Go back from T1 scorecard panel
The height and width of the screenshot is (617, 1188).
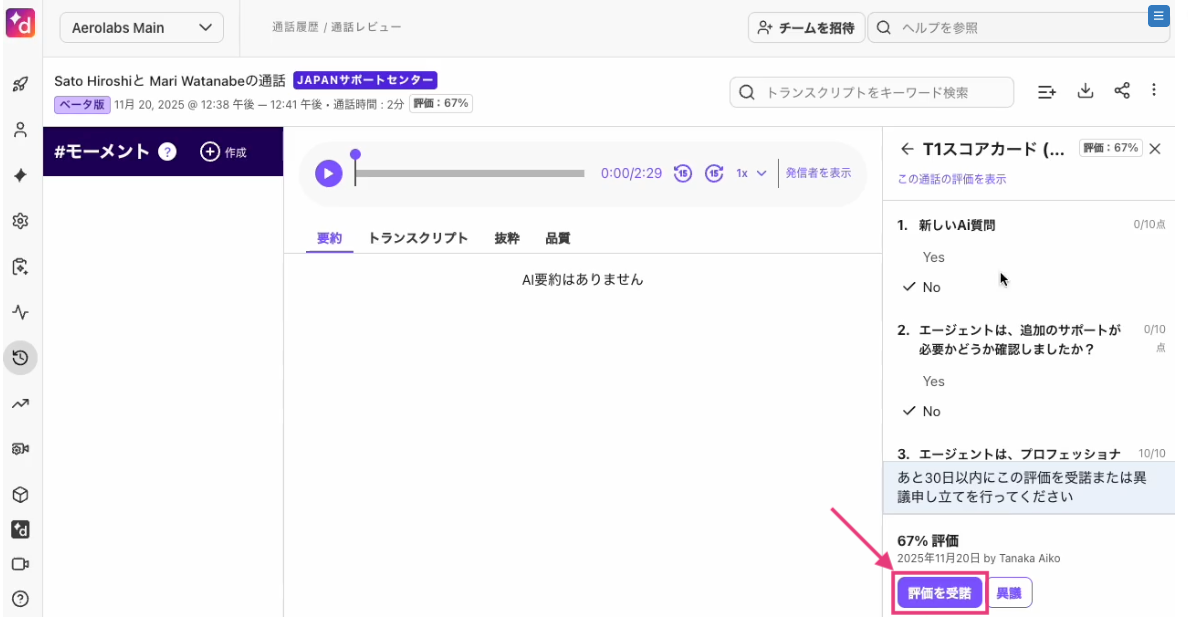(907, 149)
